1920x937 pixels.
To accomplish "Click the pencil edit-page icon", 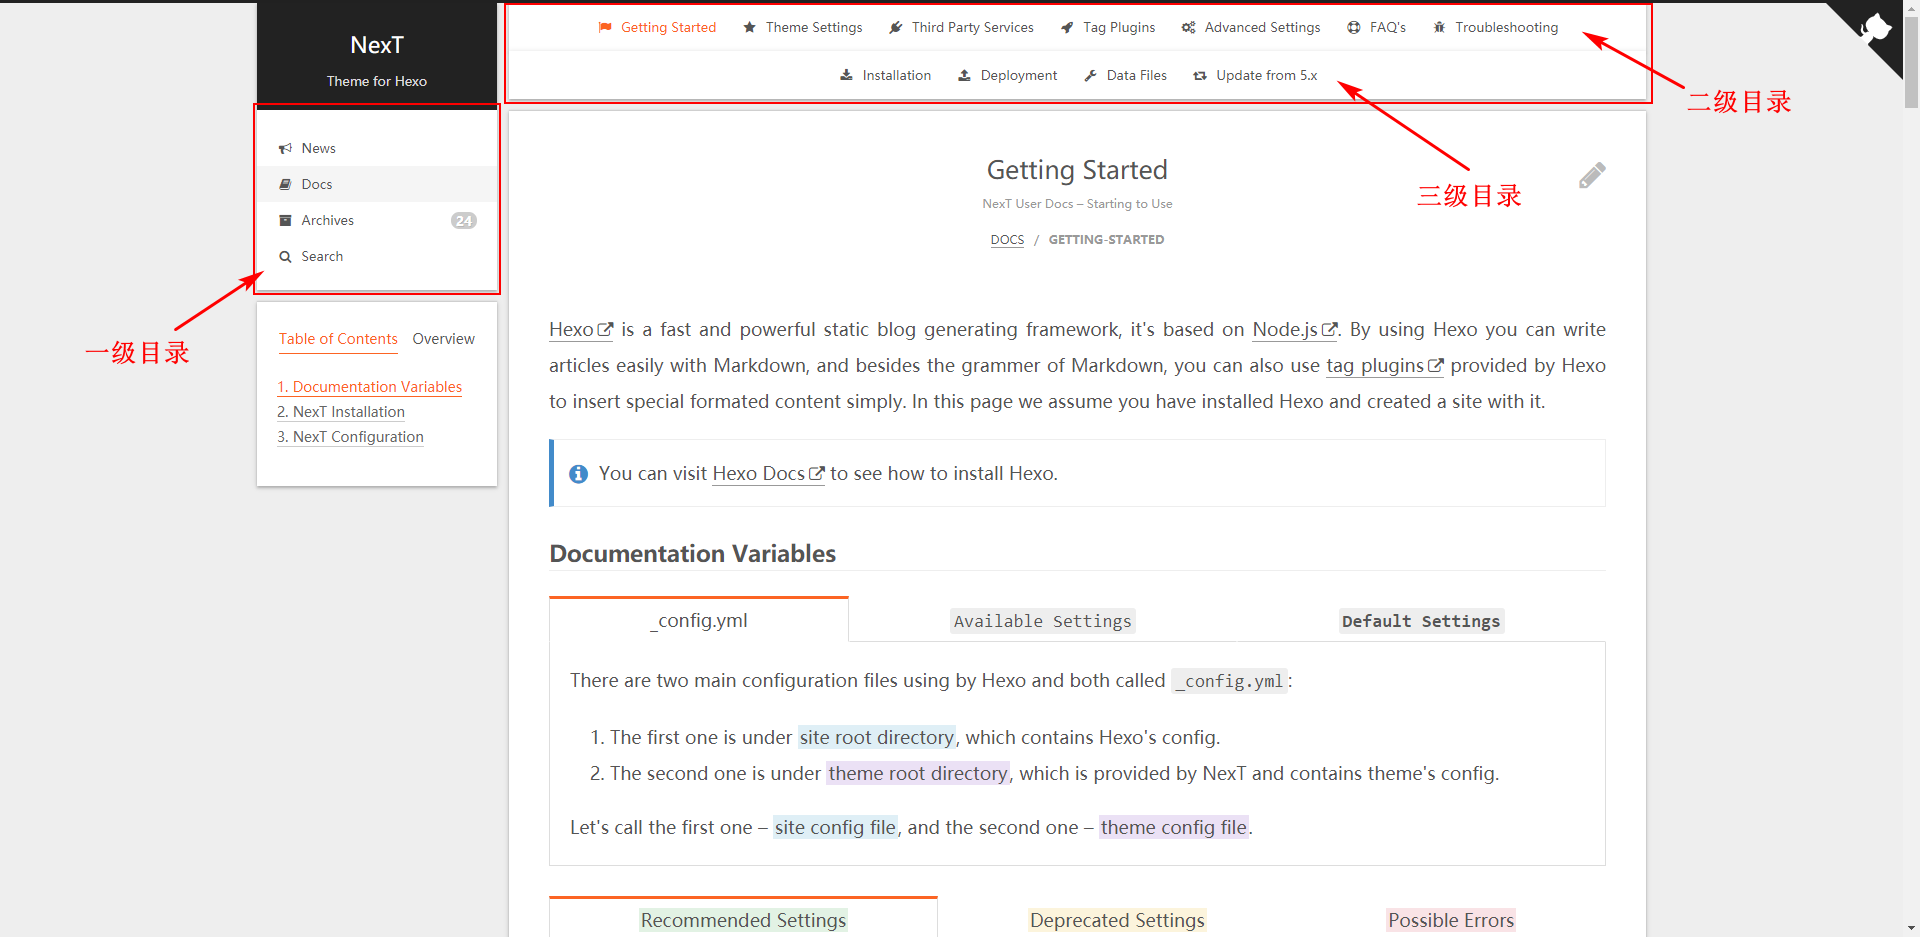I will 1592,175.
